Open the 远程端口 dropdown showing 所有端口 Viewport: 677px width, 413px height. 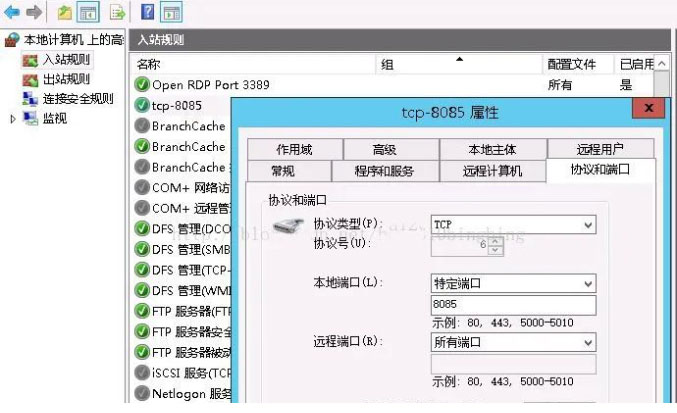512,342
